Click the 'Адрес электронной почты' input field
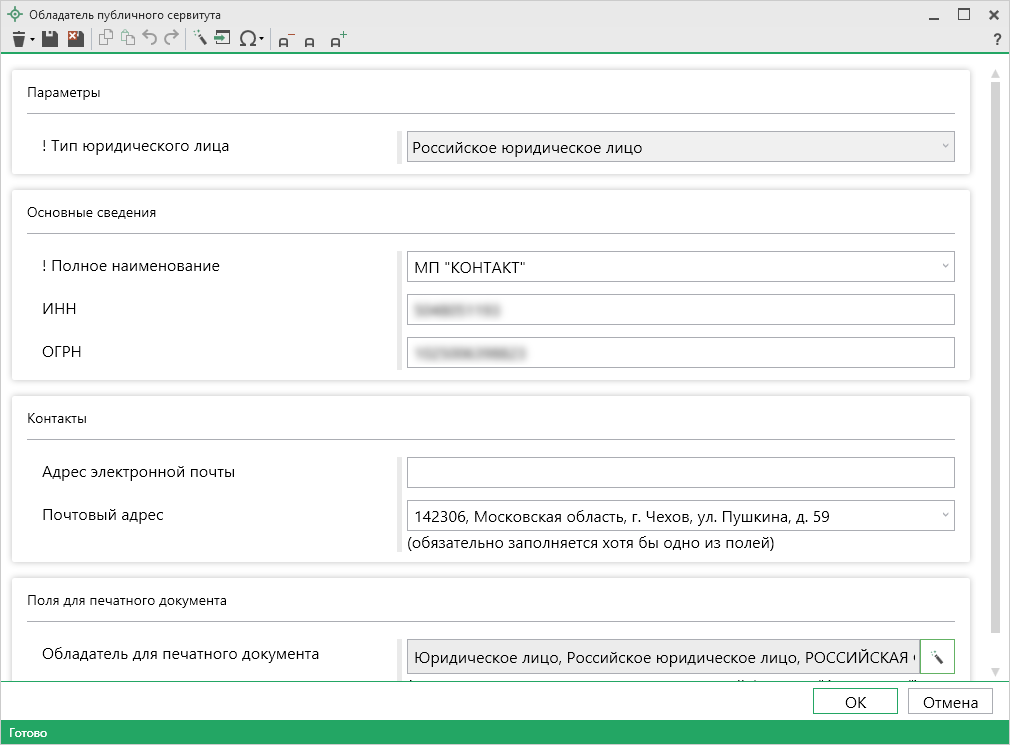The image size is (1010, 745). coord(680,472)
